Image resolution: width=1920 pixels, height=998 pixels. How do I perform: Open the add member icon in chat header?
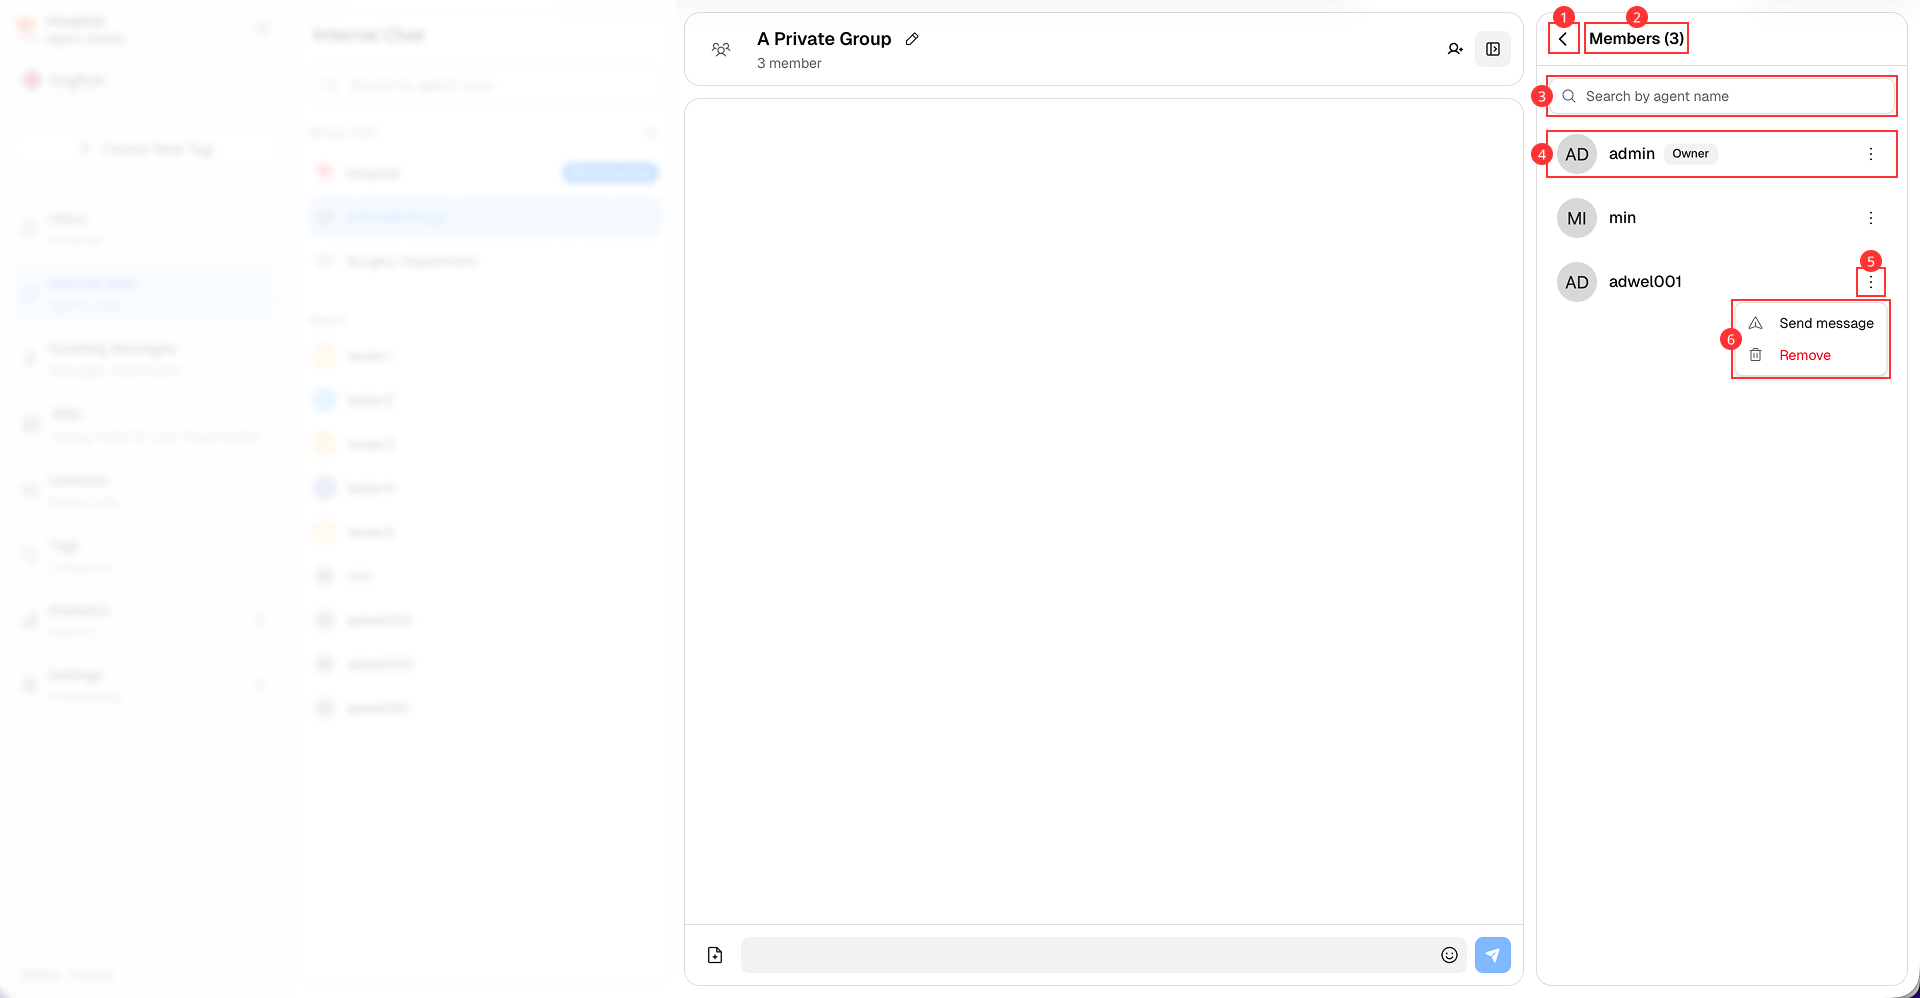(x=1455, y=49)
